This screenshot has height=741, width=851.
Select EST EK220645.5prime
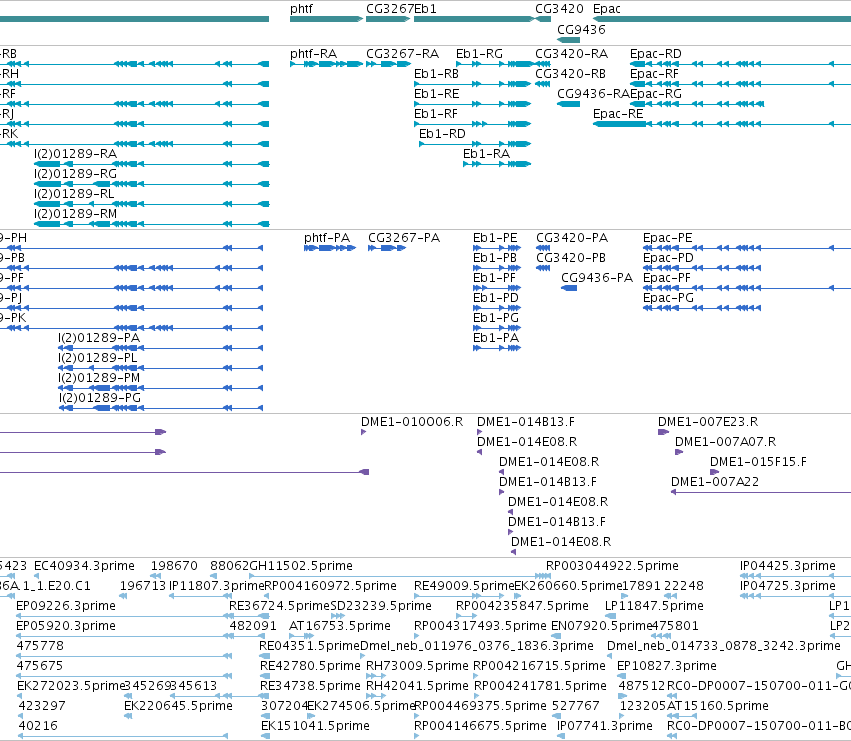178,706
